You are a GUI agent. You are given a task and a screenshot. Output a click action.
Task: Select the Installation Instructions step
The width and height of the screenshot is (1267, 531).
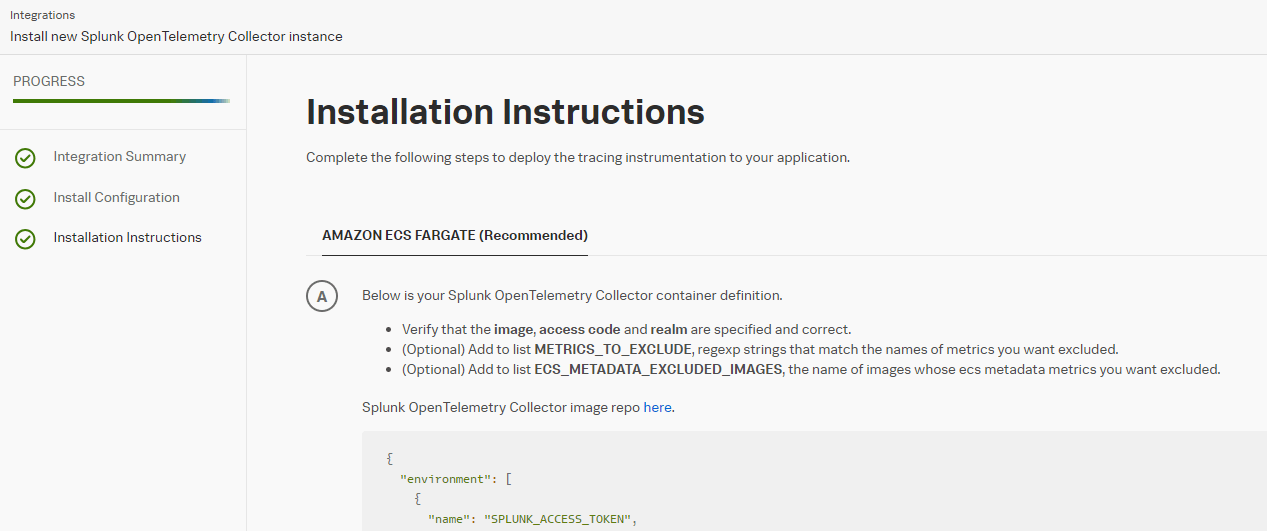[x=128, y=238]
